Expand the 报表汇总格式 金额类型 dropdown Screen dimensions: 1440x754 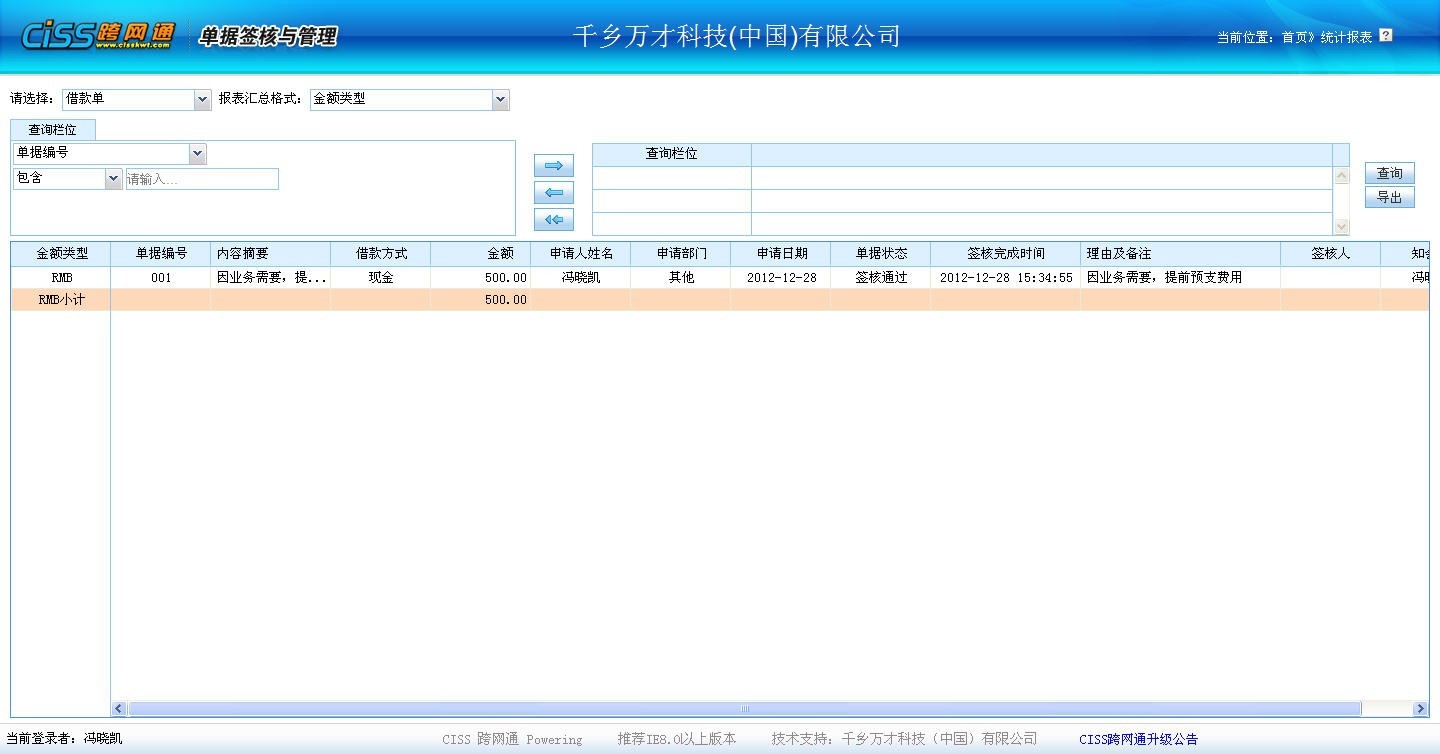pos(500,99)
